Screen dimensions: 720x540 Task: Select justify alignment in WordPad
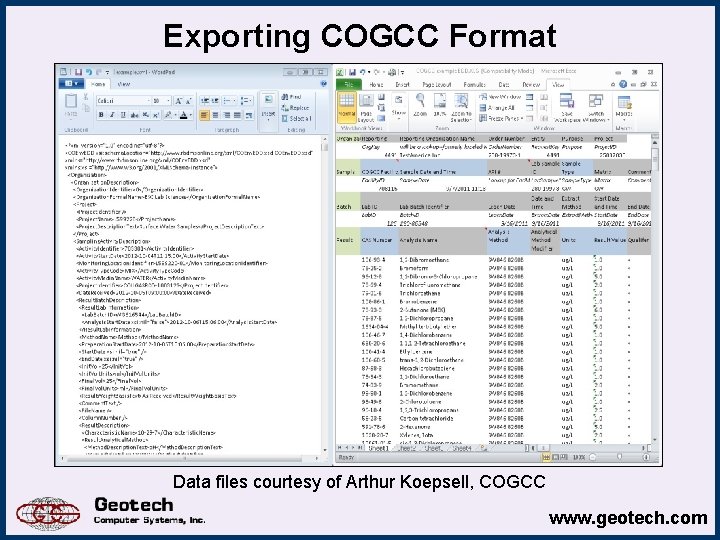pyautogui.click(x=237, y=115)
